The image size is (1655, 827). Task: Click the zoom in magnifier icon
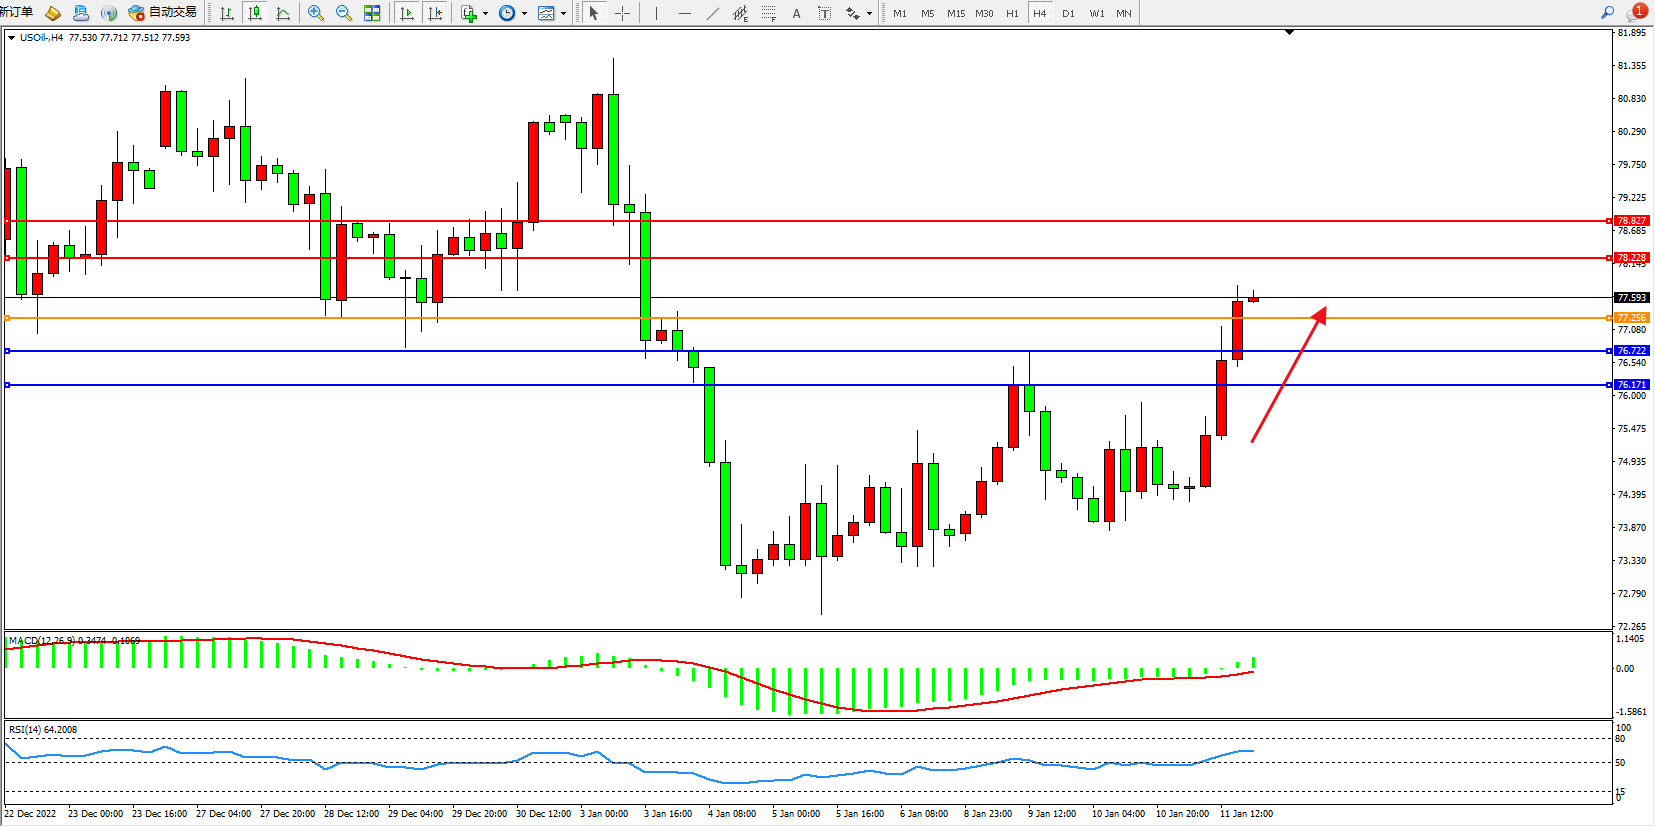[x=316, y=13]
